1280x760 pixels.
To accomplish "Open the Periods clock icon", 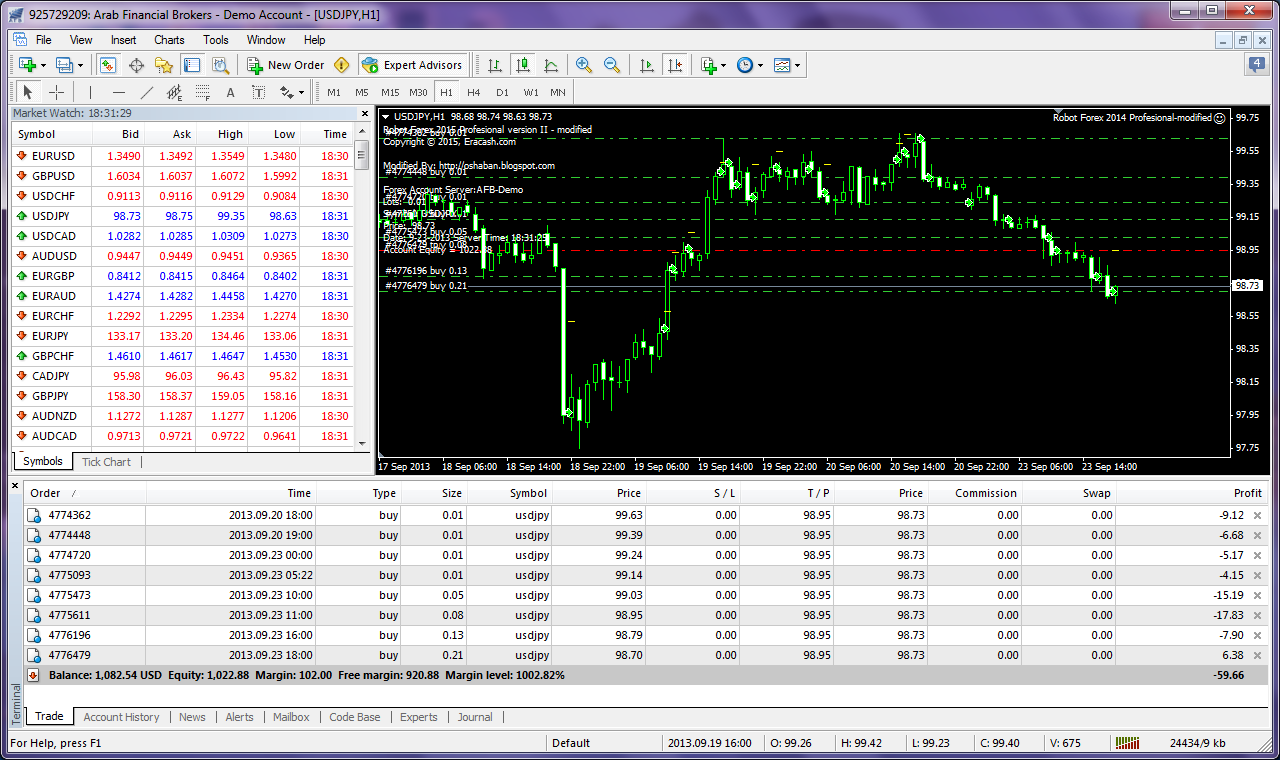I will tap(745, 65).
